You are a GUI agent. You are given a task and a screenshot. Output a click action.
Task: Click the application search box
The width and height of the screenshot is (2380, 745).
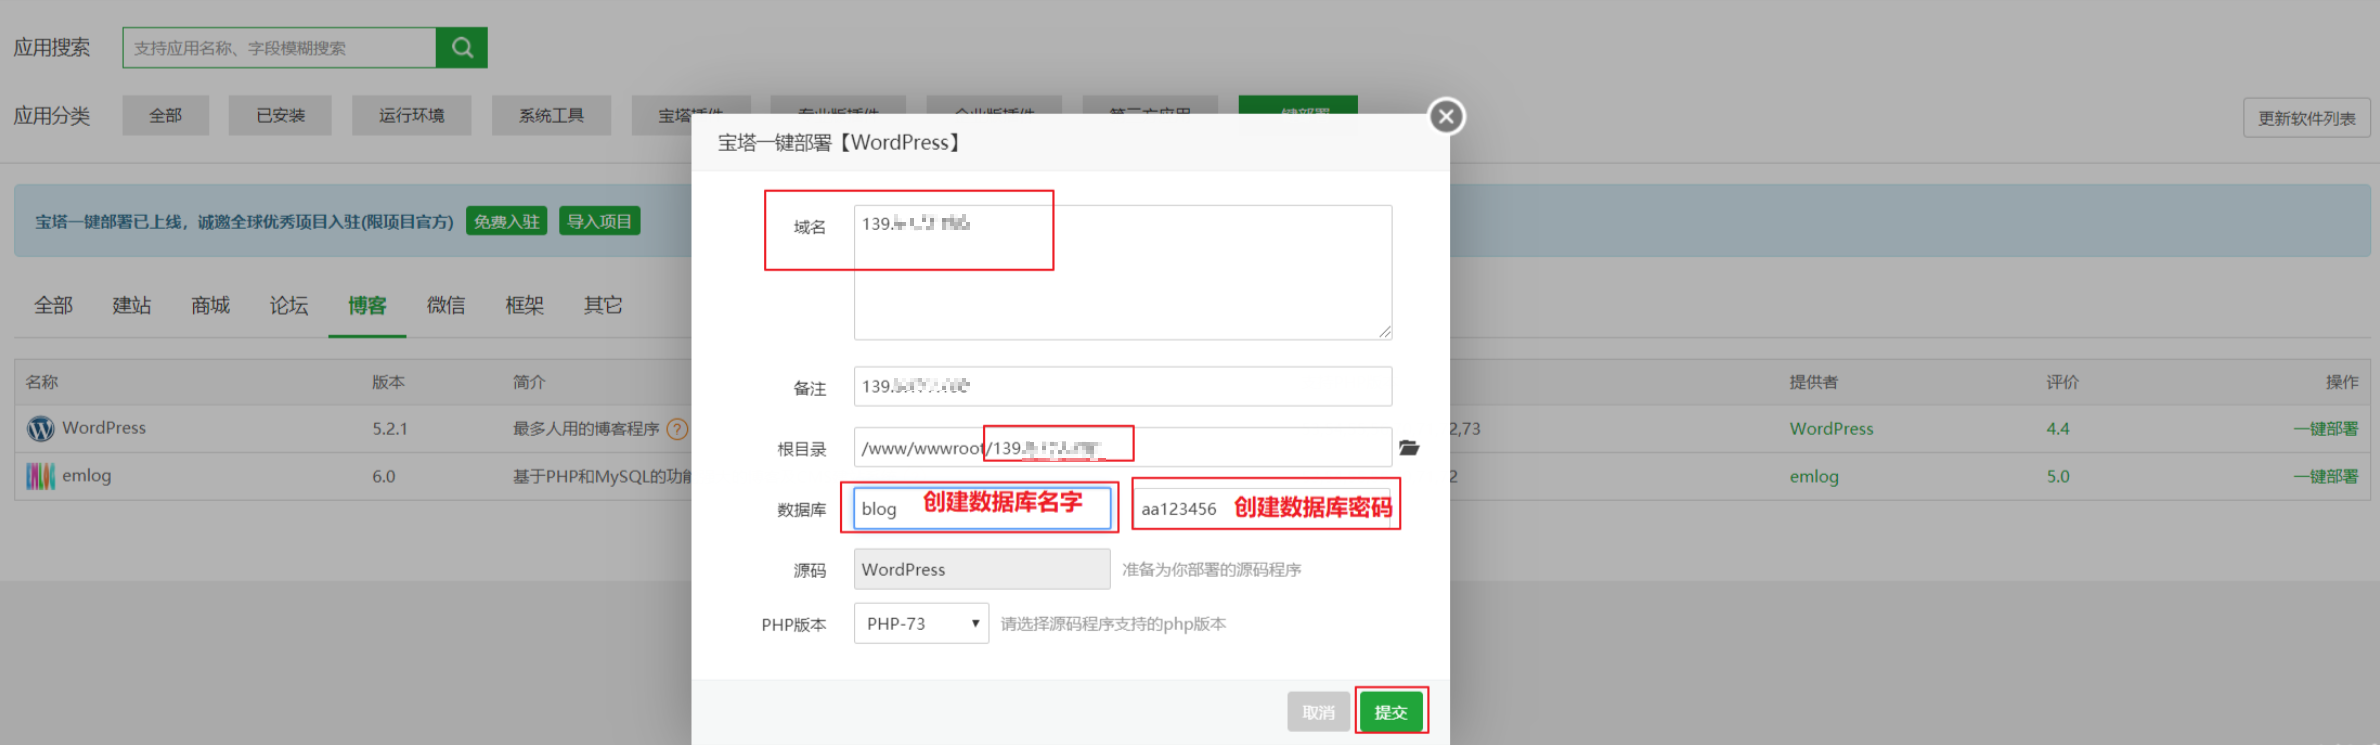click(x=279, y=47)
